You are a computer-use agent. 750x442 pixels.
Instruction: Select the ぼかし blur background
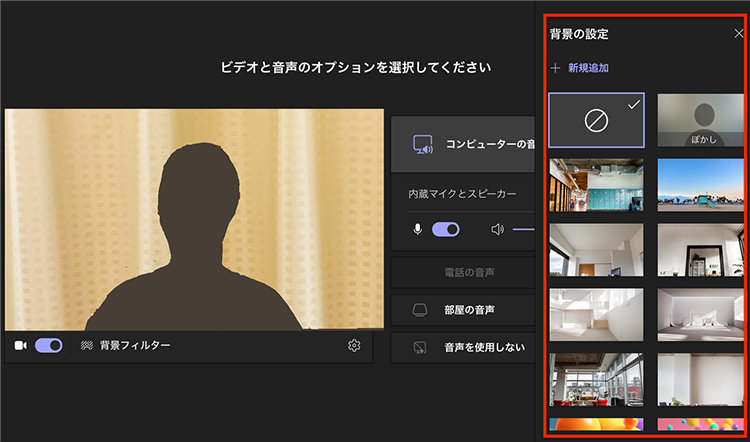click(701, 120)
